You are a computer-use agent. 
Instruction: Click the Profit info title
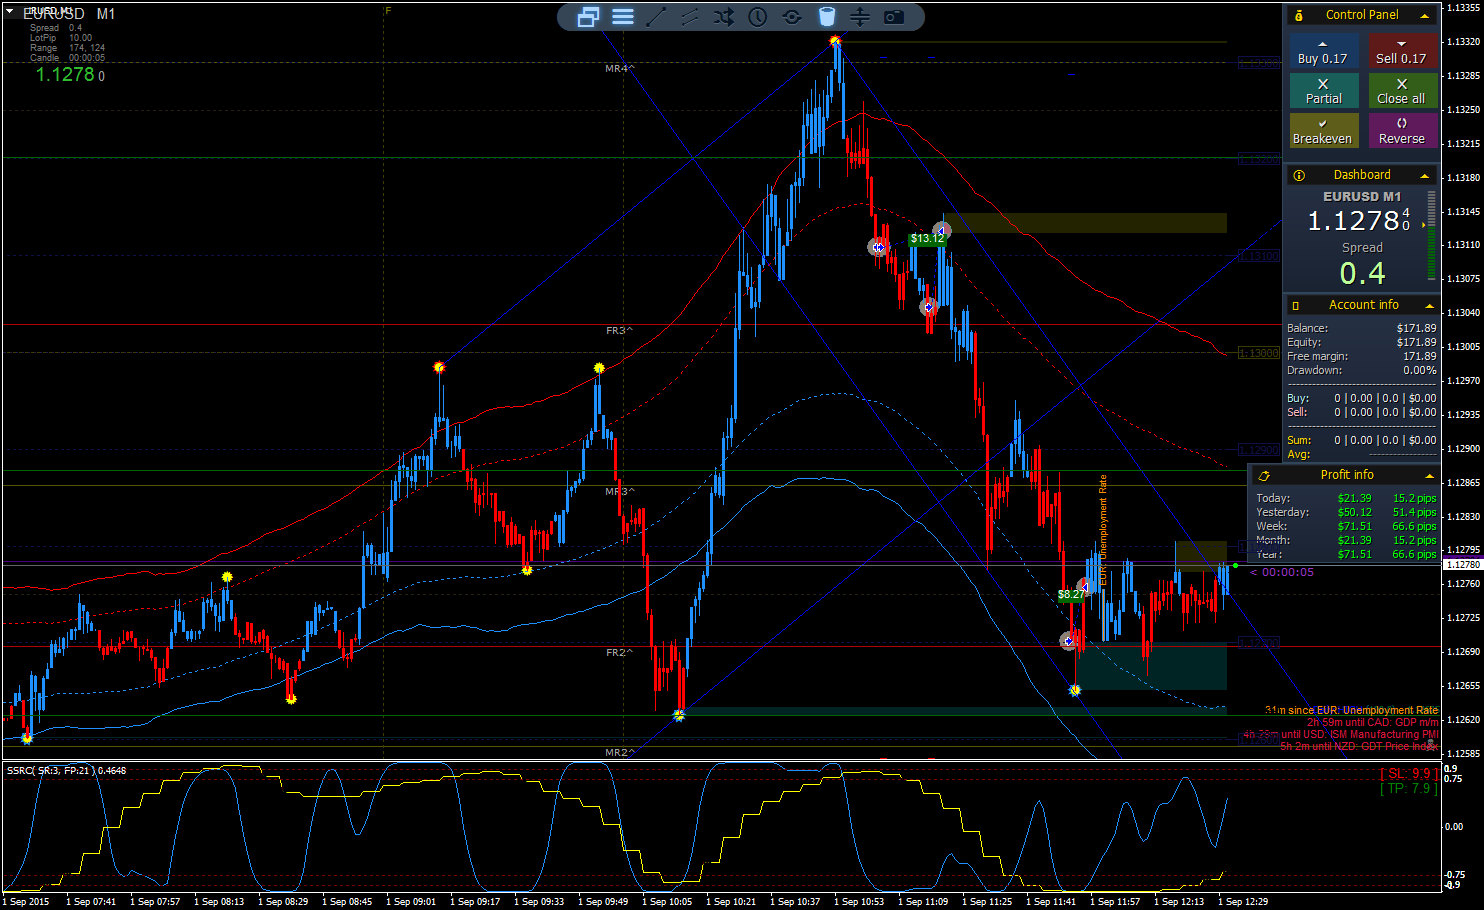tap(1347, 475)
